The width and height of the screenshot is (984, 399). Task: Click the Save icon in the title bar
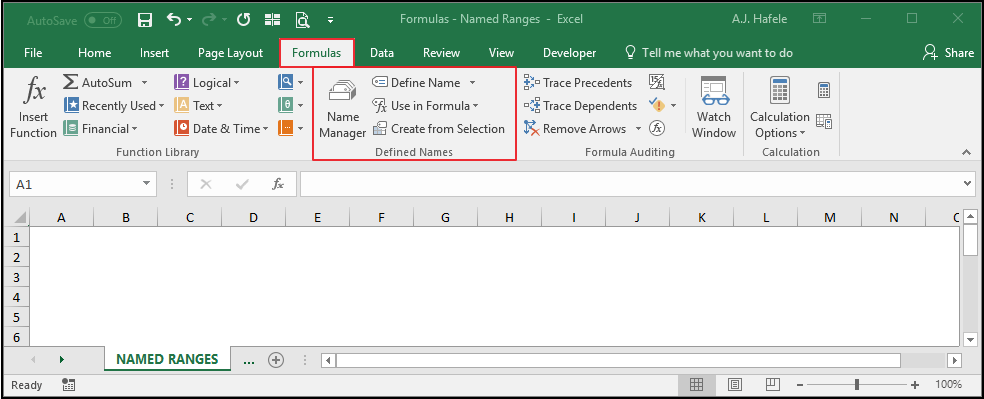point(145,20)
